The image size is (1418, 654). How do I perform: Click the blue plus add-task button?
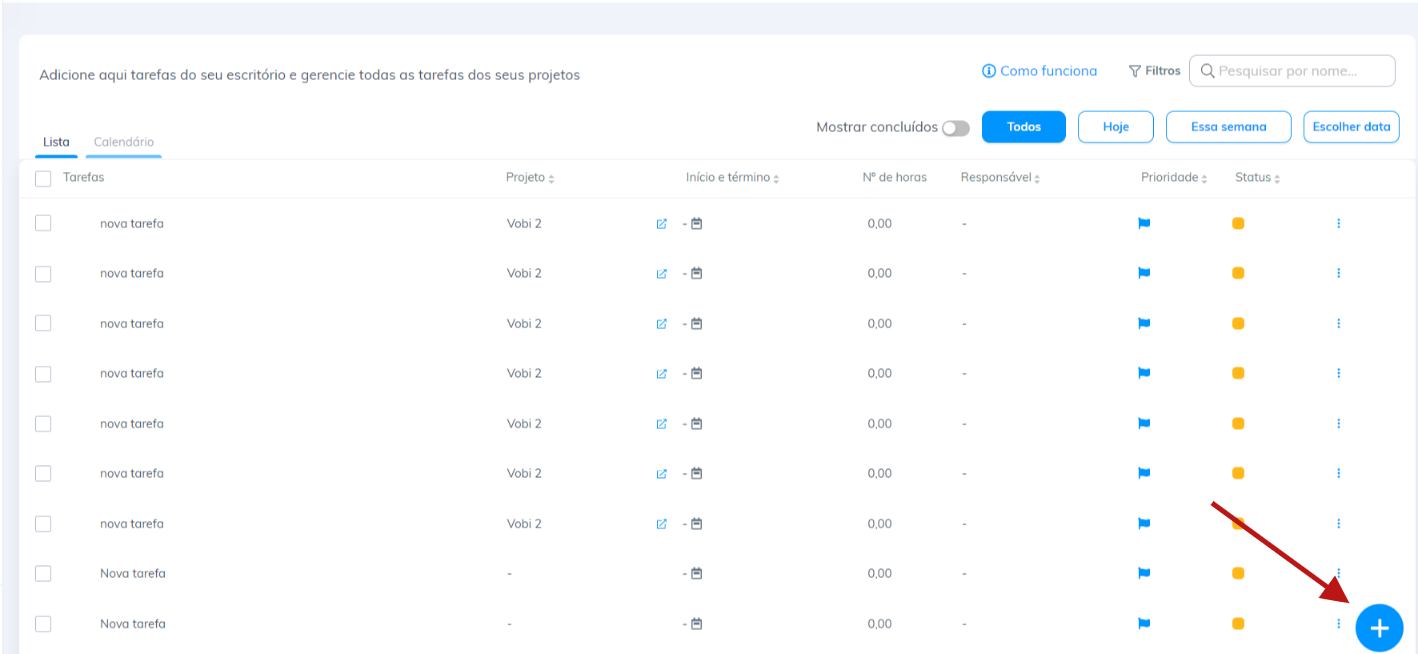1379,628
